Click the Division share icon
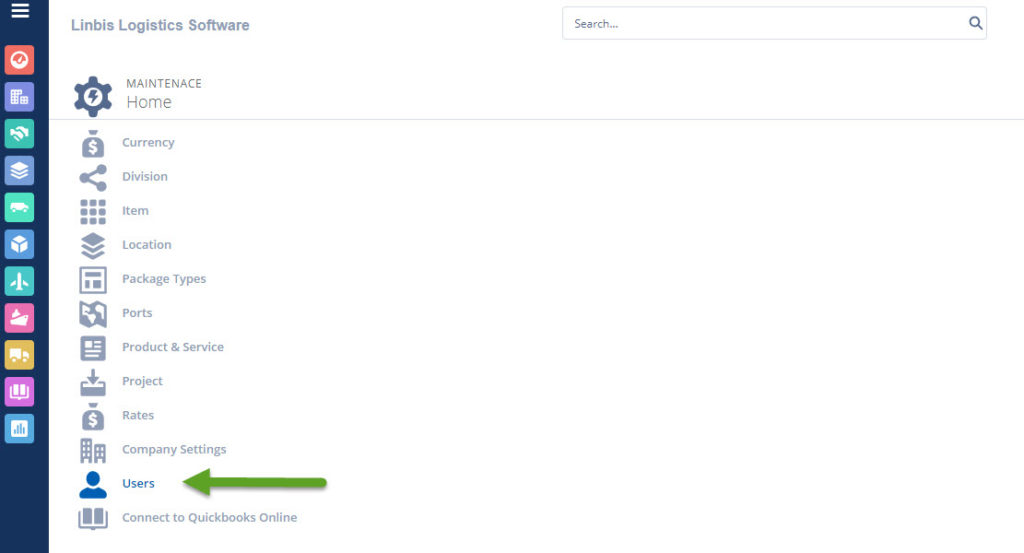Image resolution: width=1024 pixels, height=553 pixels. coord(93,178)
